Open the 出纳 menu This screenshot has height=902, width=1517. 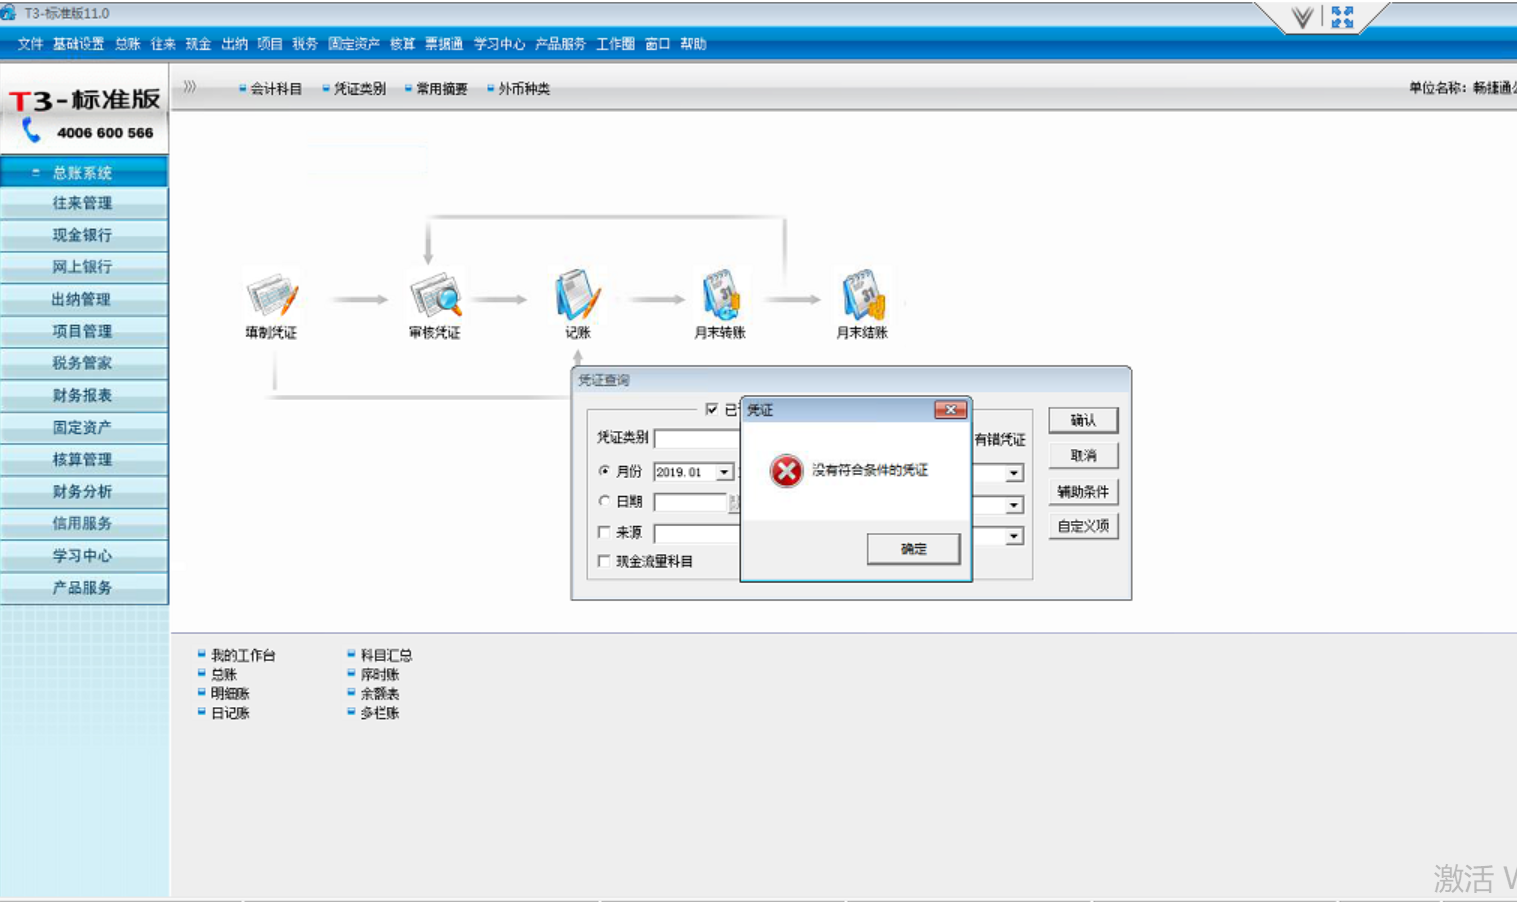(234, 44)
